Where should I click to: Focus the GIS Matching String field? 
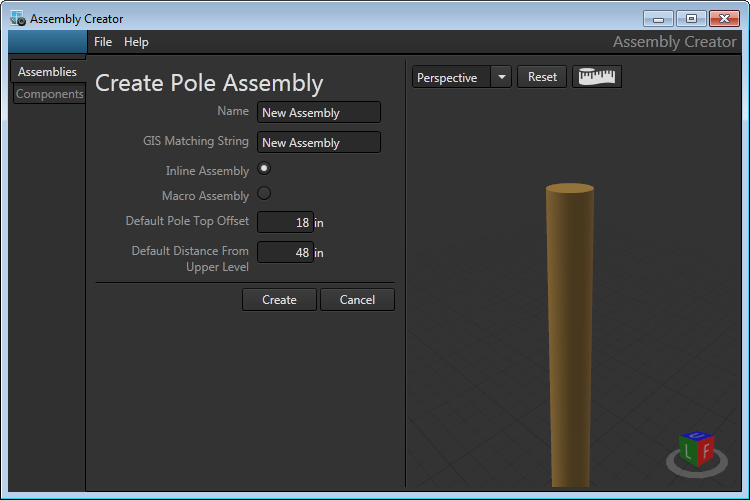pos(318,142)
